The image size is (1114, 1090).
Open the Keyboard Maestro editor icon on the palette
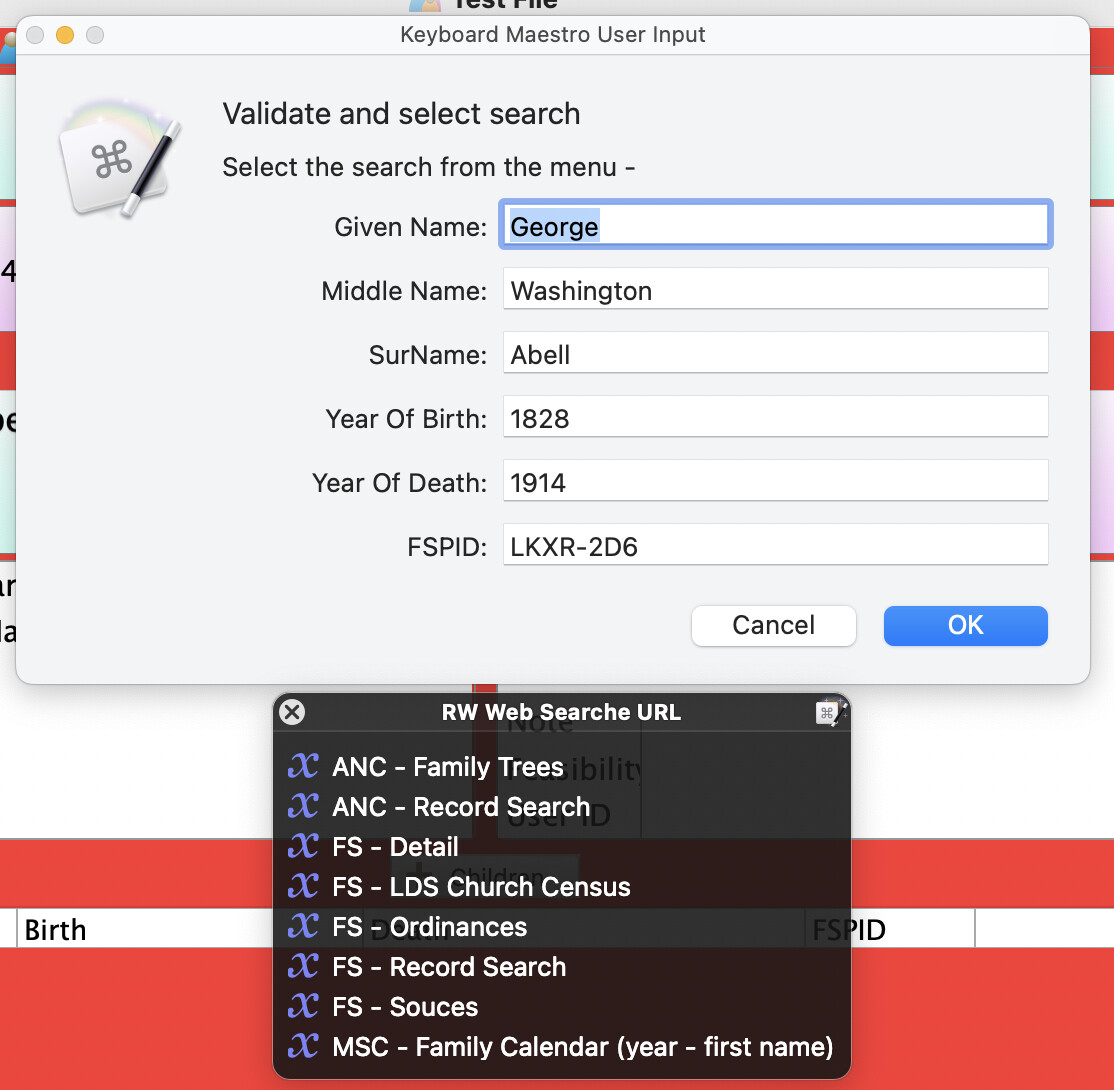[x=830, y=711]
